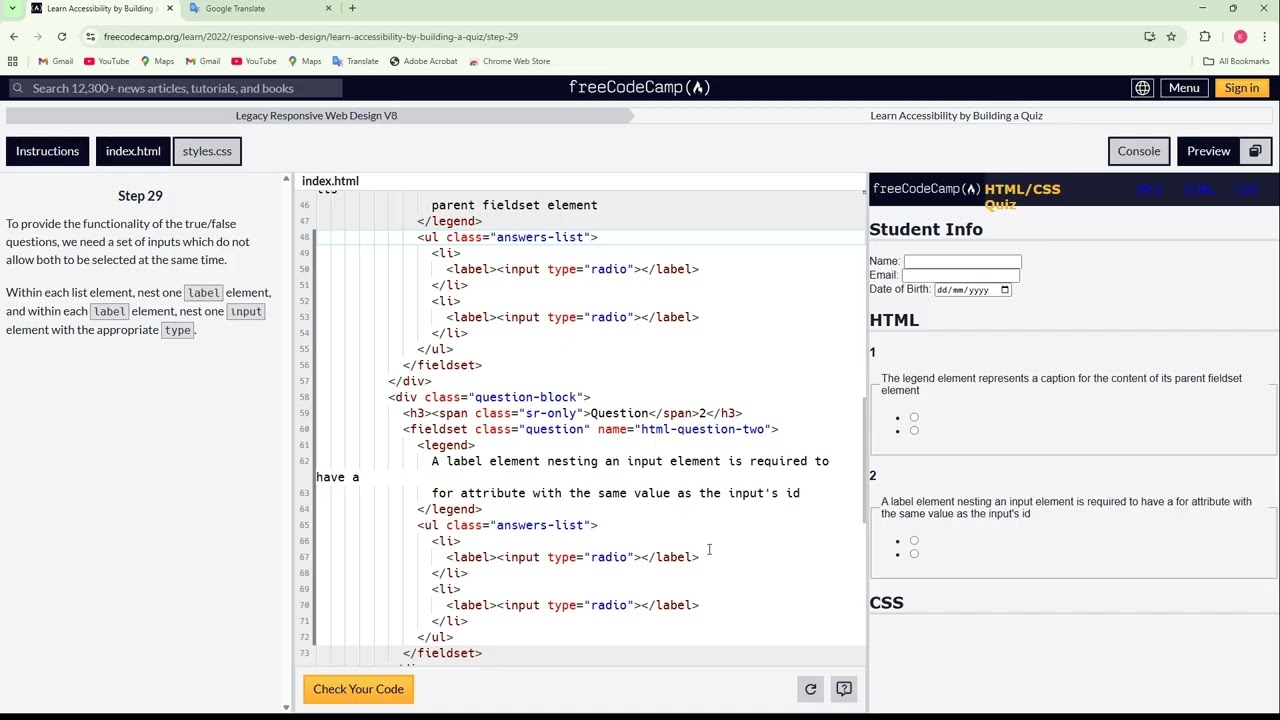
Task: Reload the page with the refresh icon
Action: point(62,37)
